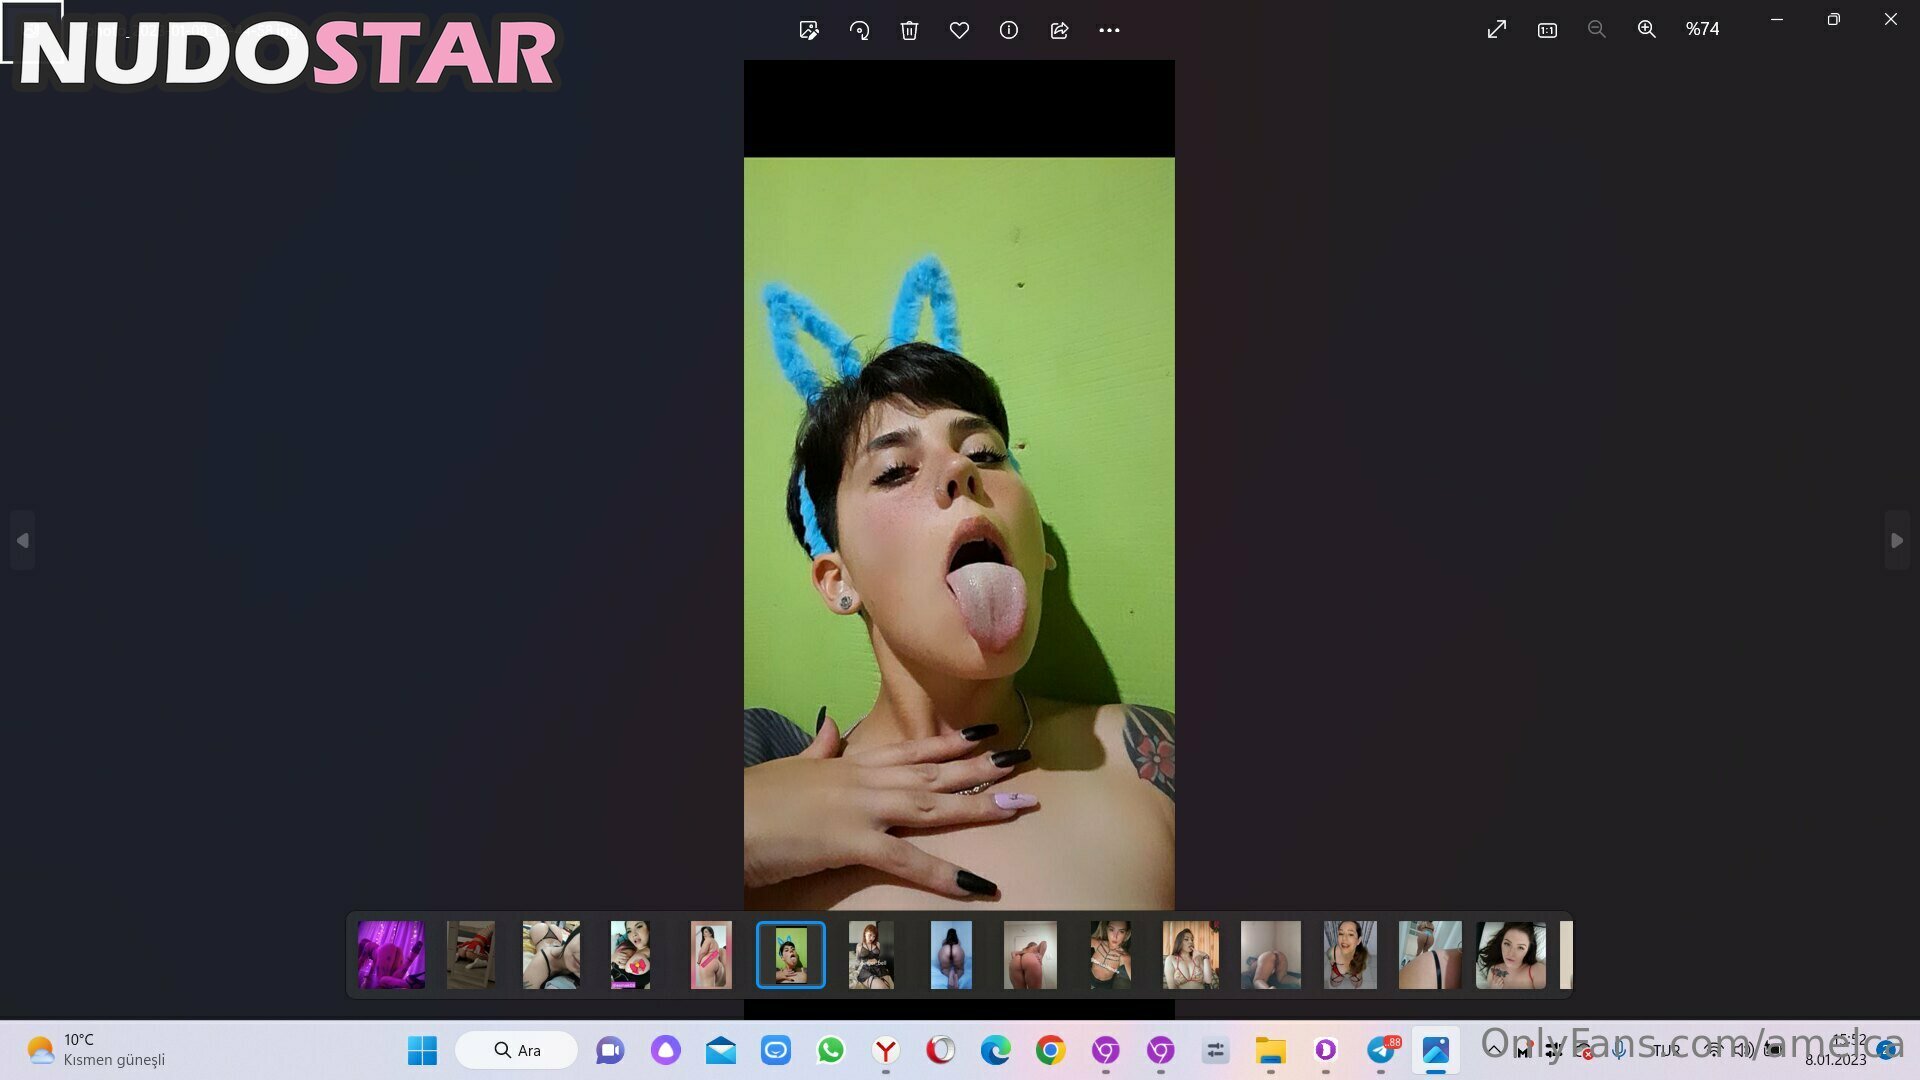Click the Ara search box on taskbar

pos(517,1050)
